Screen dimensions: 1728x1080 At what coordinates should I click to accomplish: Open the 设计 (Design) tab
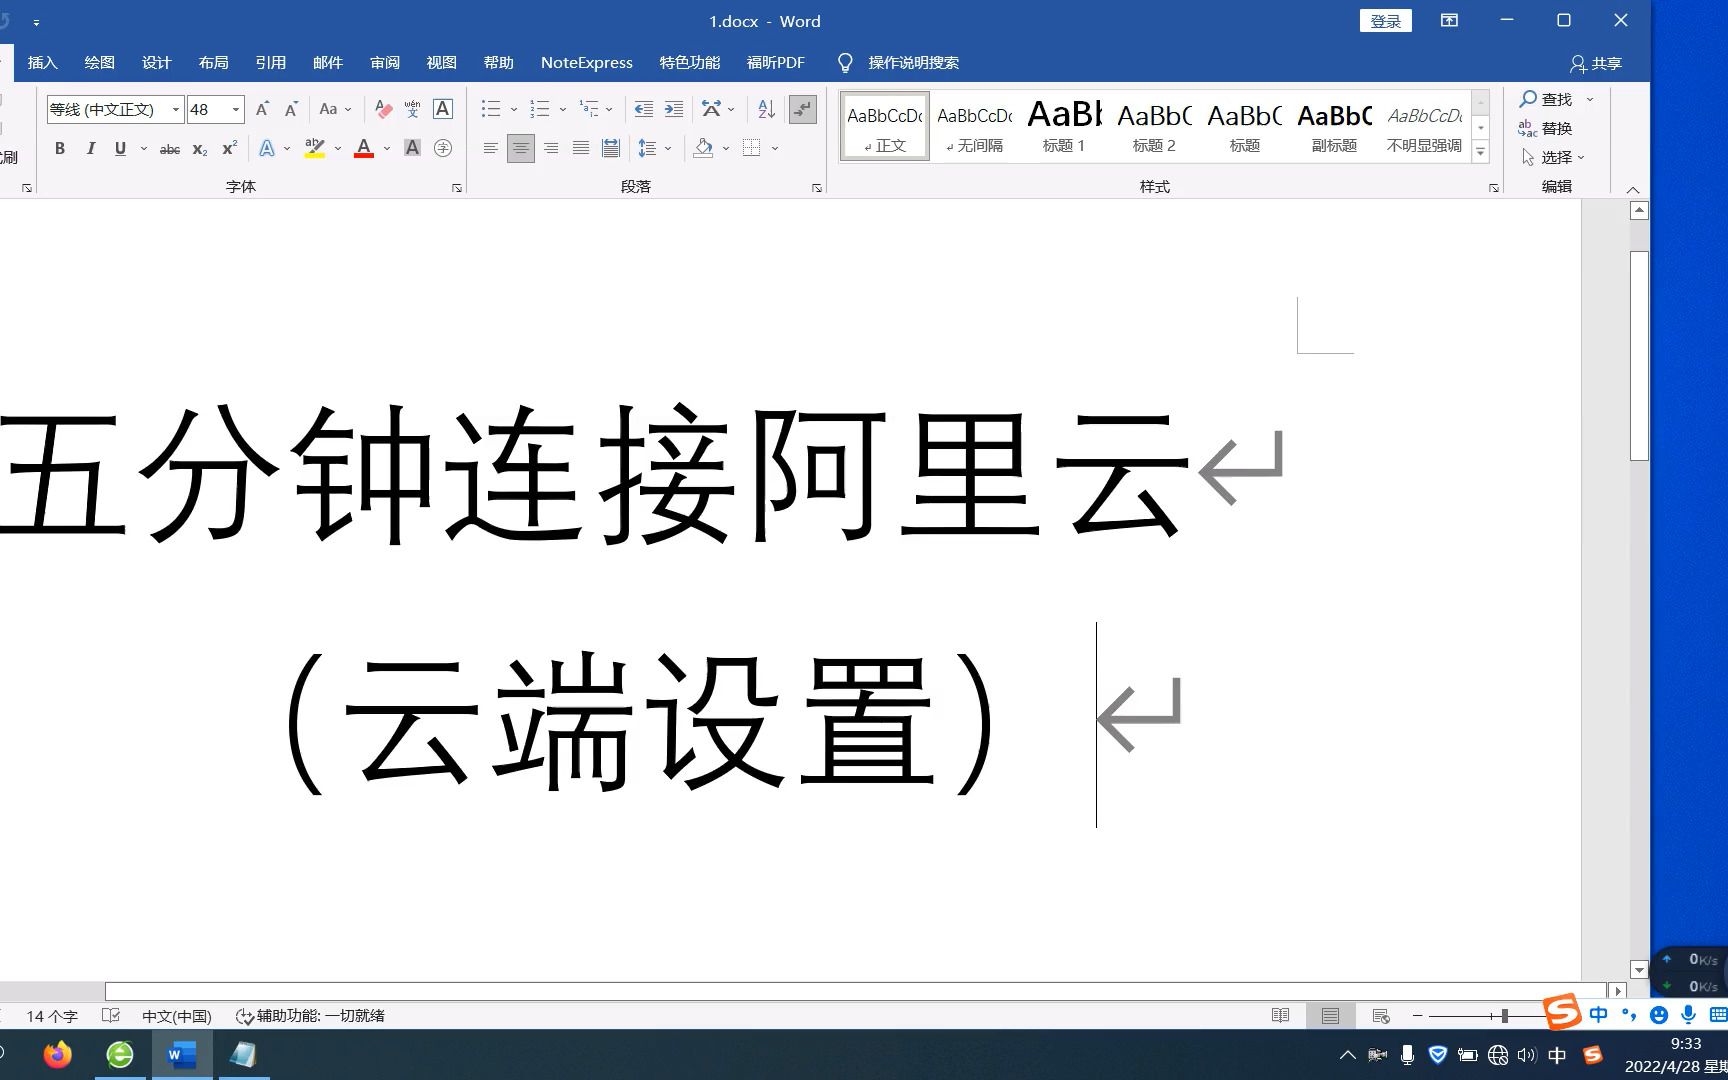[157, 62]
